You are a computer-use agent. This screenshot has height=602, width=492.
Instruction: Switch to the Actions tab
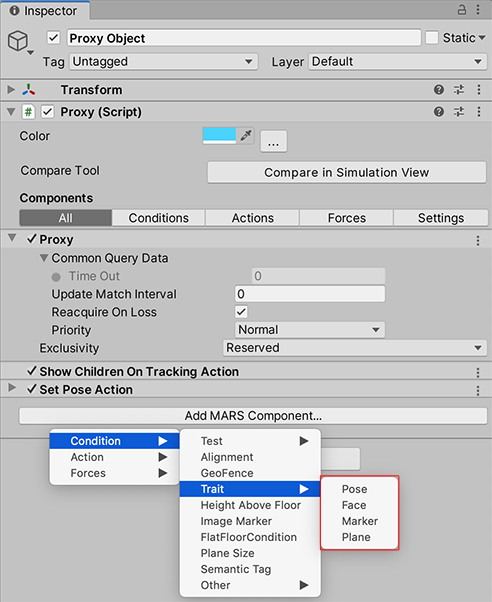click(252, 218)
